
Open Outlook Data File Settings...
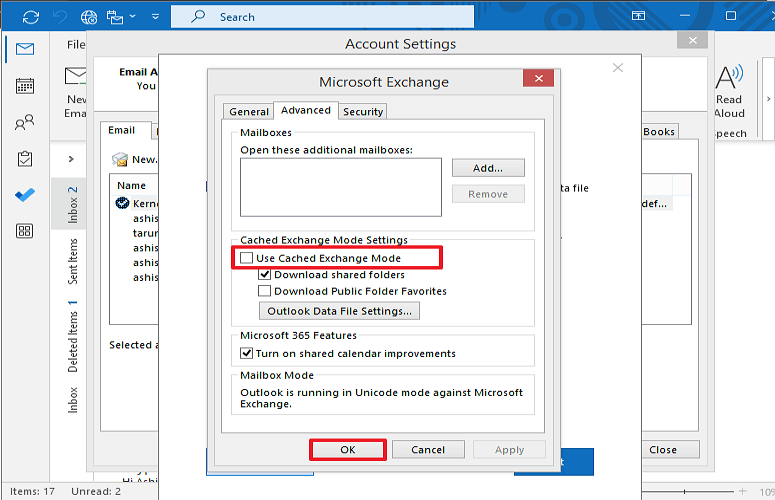pyautogui.click(x=339, y=311)
